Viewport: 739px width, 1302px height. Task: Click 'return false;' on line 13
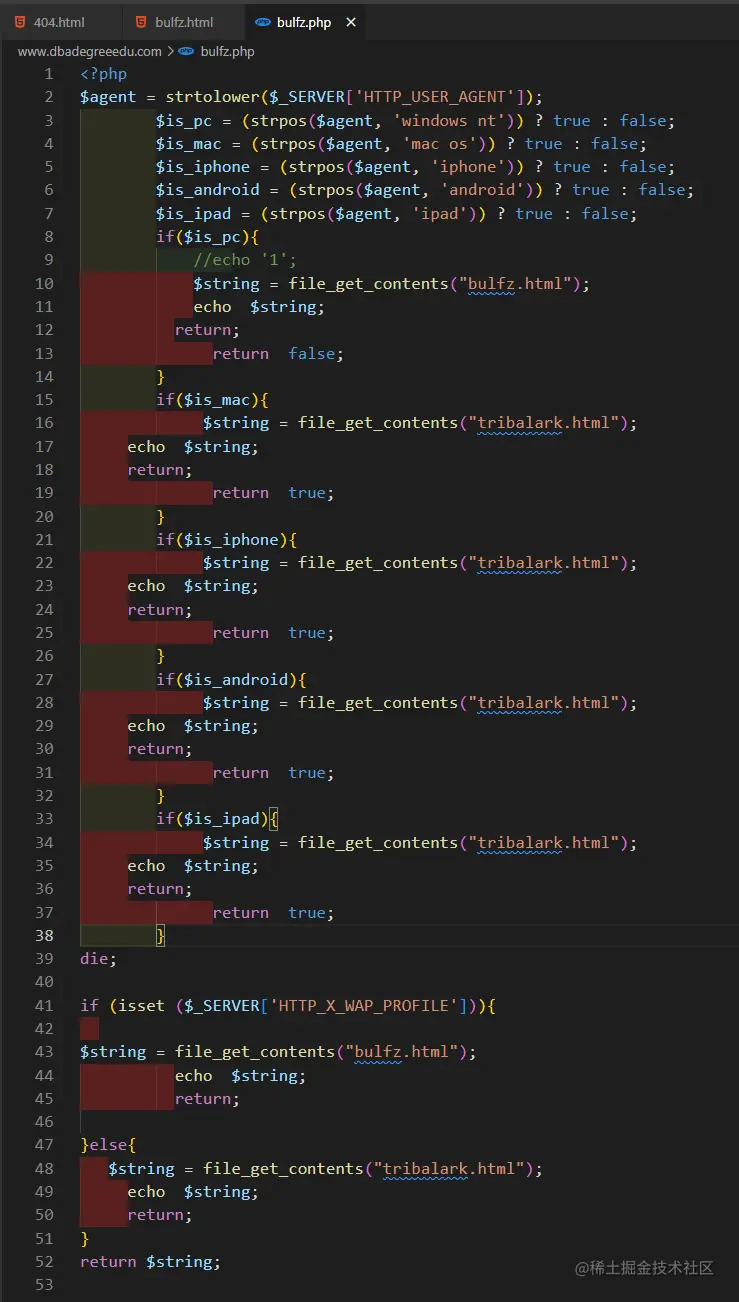click(278, 353)
